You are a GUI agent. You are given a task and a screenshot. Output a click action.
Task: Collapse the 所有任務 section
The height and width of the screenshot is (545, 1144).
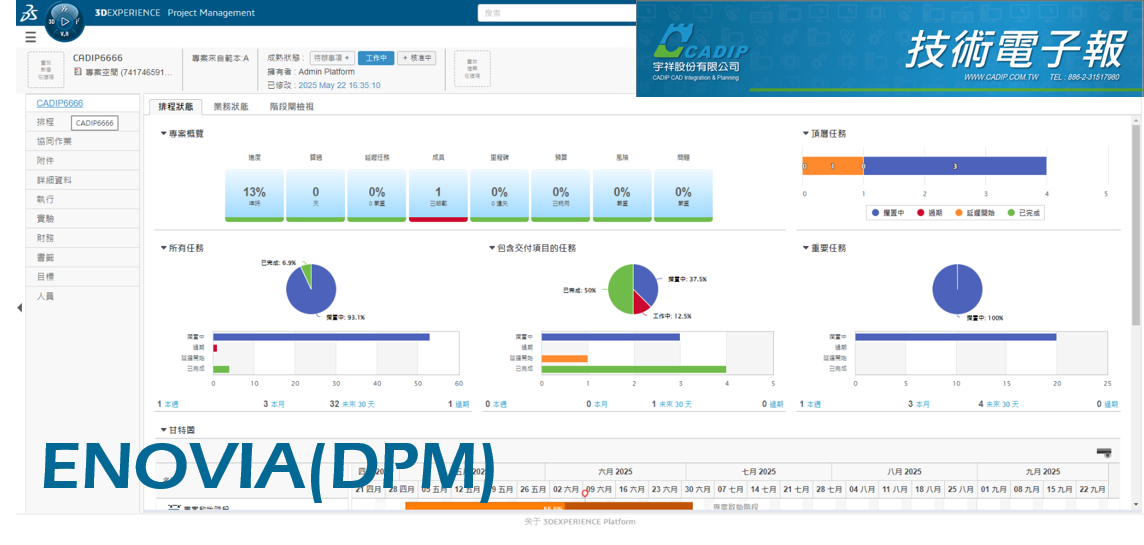pos(164,248)
